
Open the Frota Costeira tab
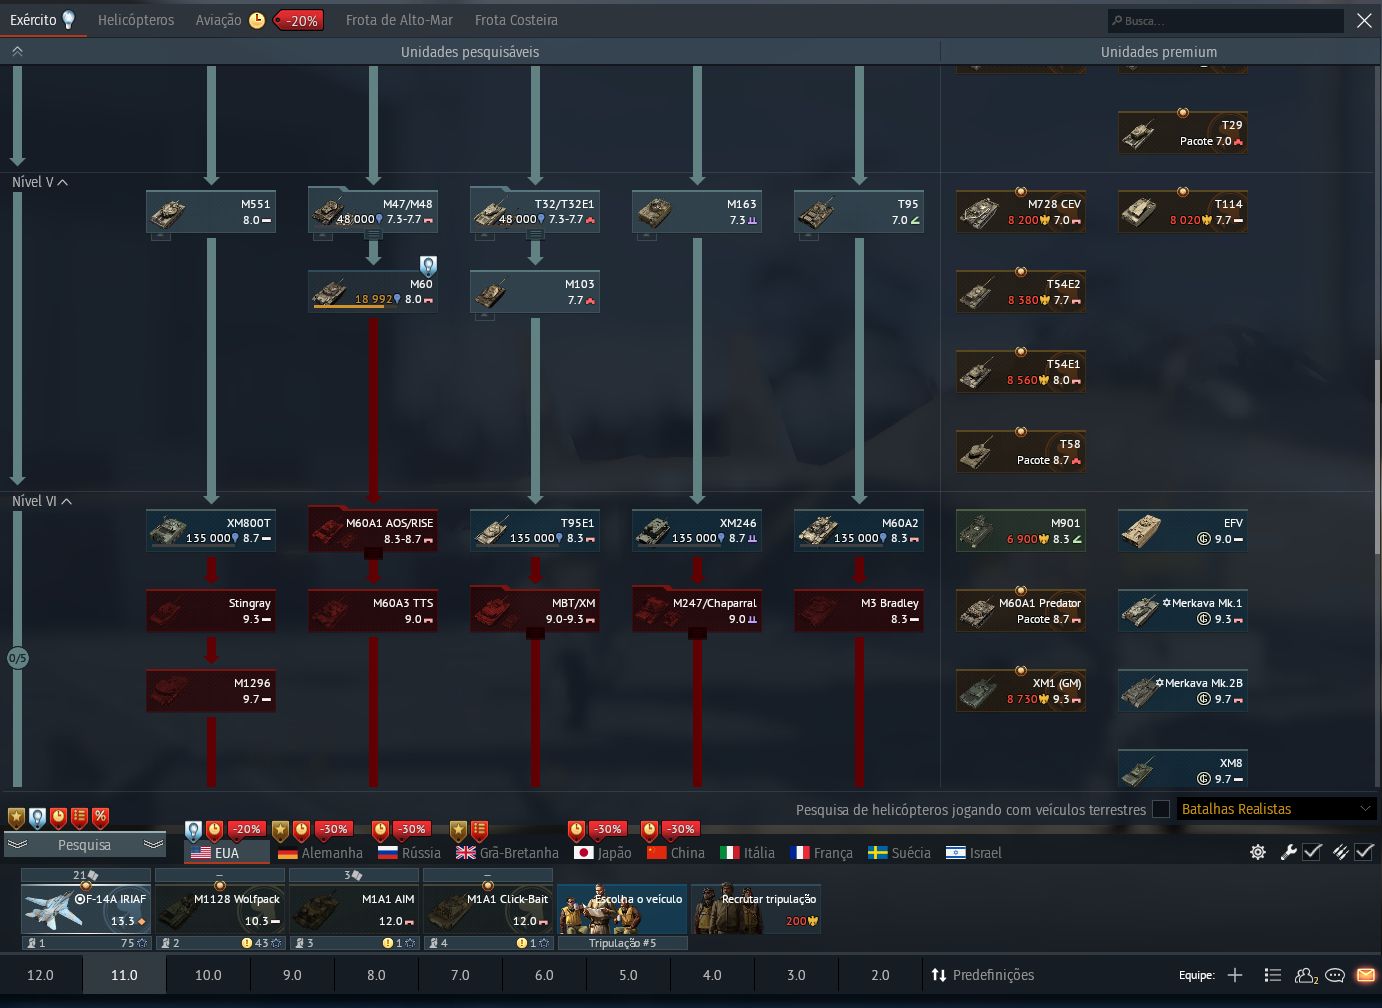click(516, 20)
